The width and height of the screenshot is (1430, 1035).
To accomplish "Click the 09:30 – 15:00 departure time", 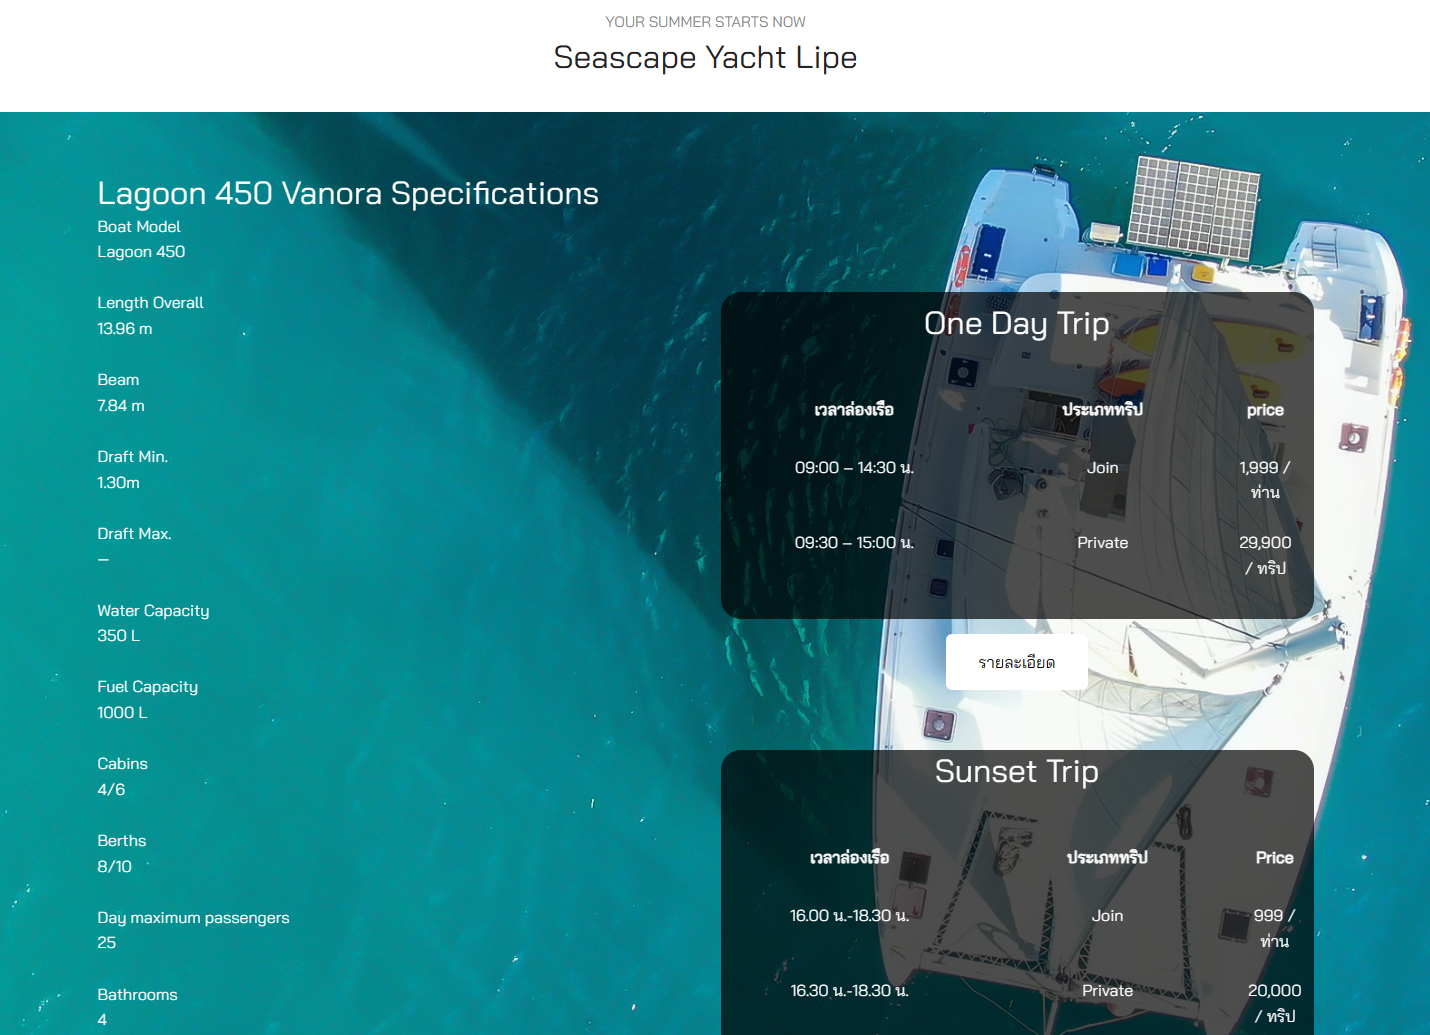I will pos(854,542).
